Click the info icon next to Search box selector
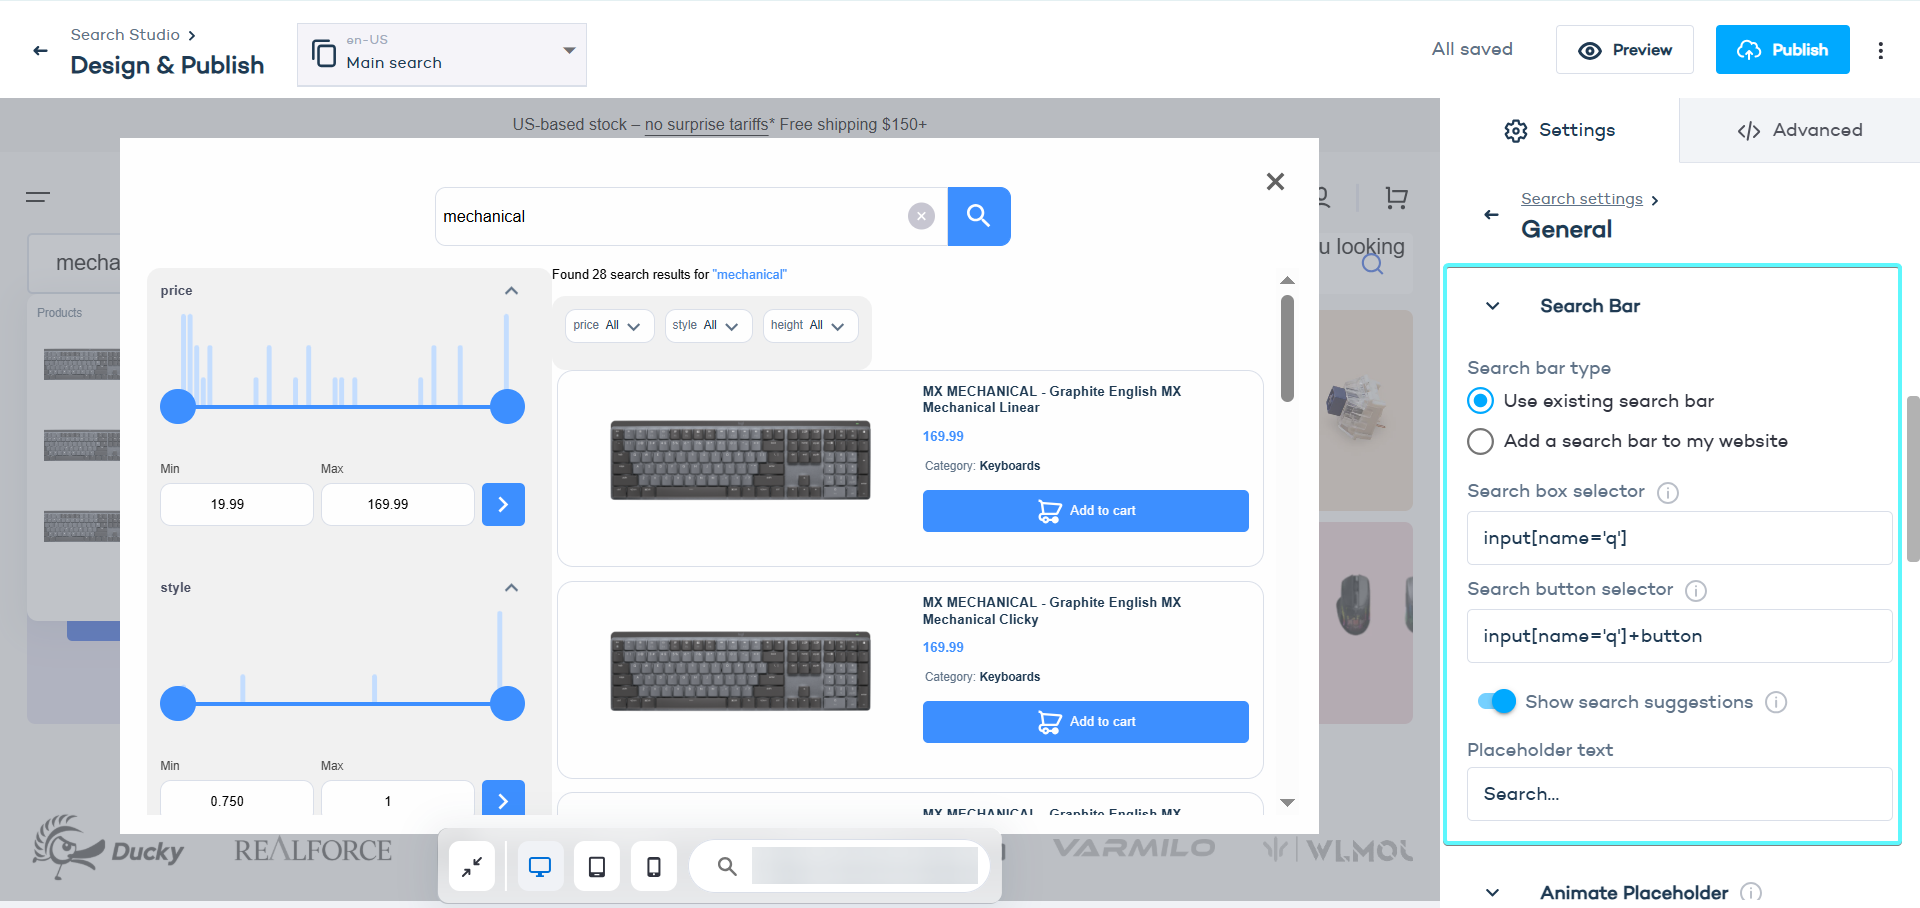Viewport: 1920px width, 908px height. 1667,492
